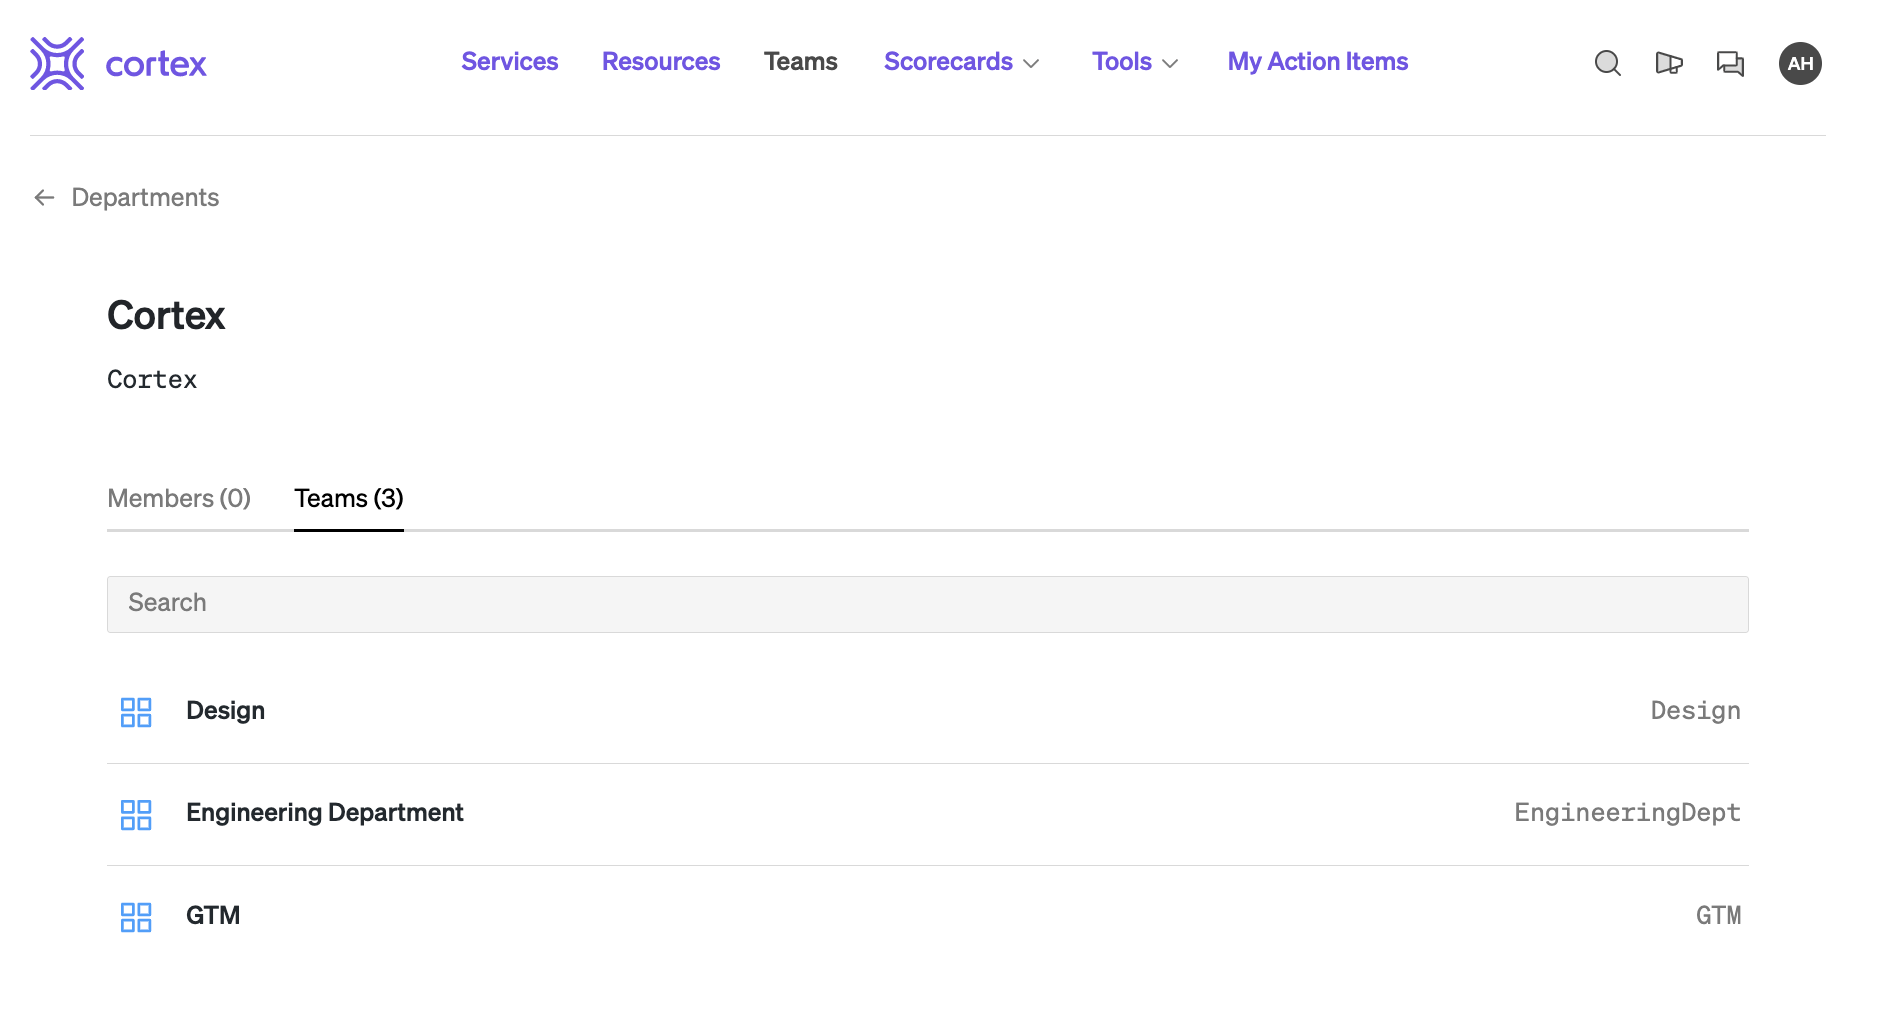Viewport: 1880px width, 1022px height.
Task: Go back to Departments link
Action: click(x=145, y=198)
